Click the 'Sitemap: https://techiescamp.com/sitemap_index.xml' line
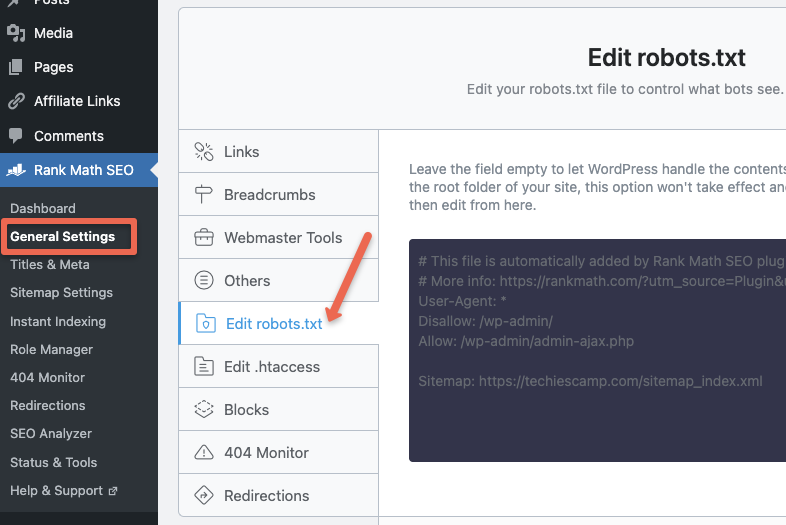786x525 pixels. coord(591,381)
